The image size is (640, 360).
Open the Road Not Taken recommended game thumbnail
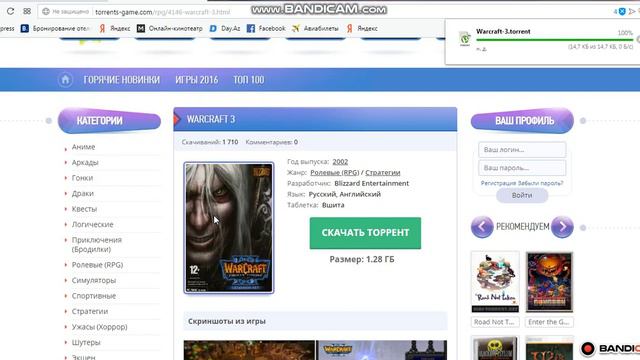(495, 282)
